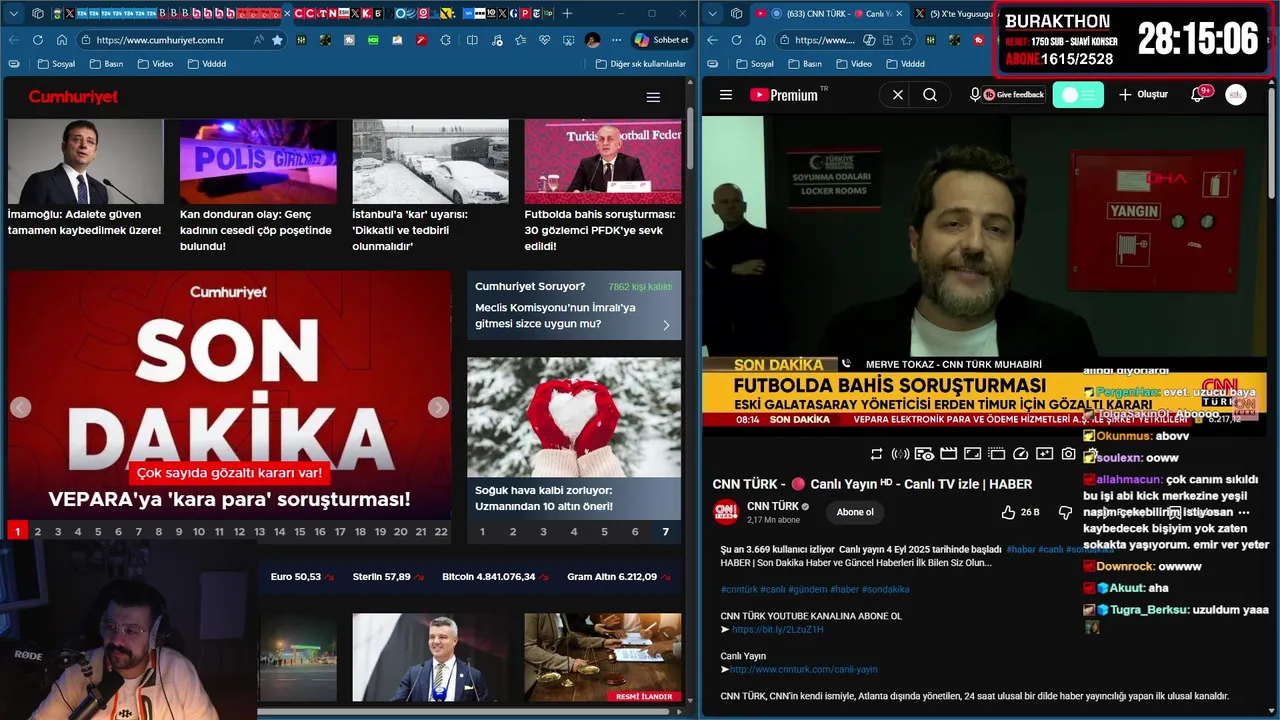
Task: Click the clapperboard icon below video
Action: click(948, 454)
